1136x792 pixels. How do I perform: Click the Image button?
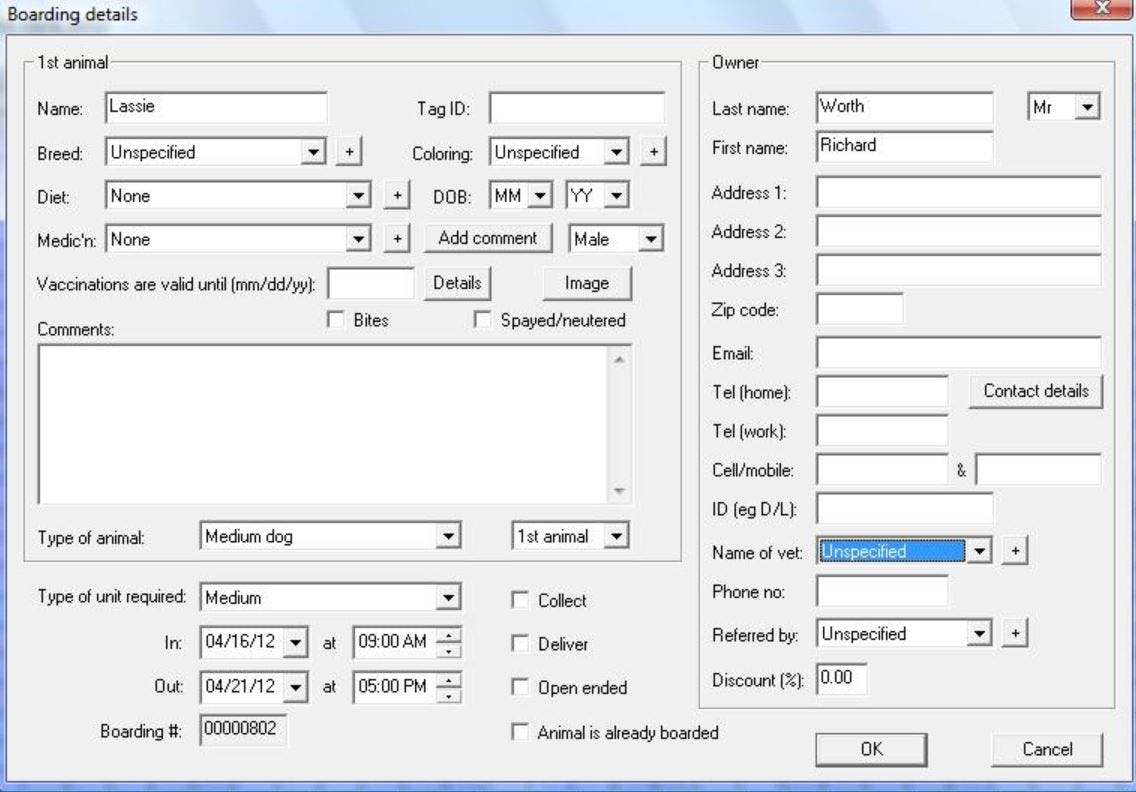587,283
